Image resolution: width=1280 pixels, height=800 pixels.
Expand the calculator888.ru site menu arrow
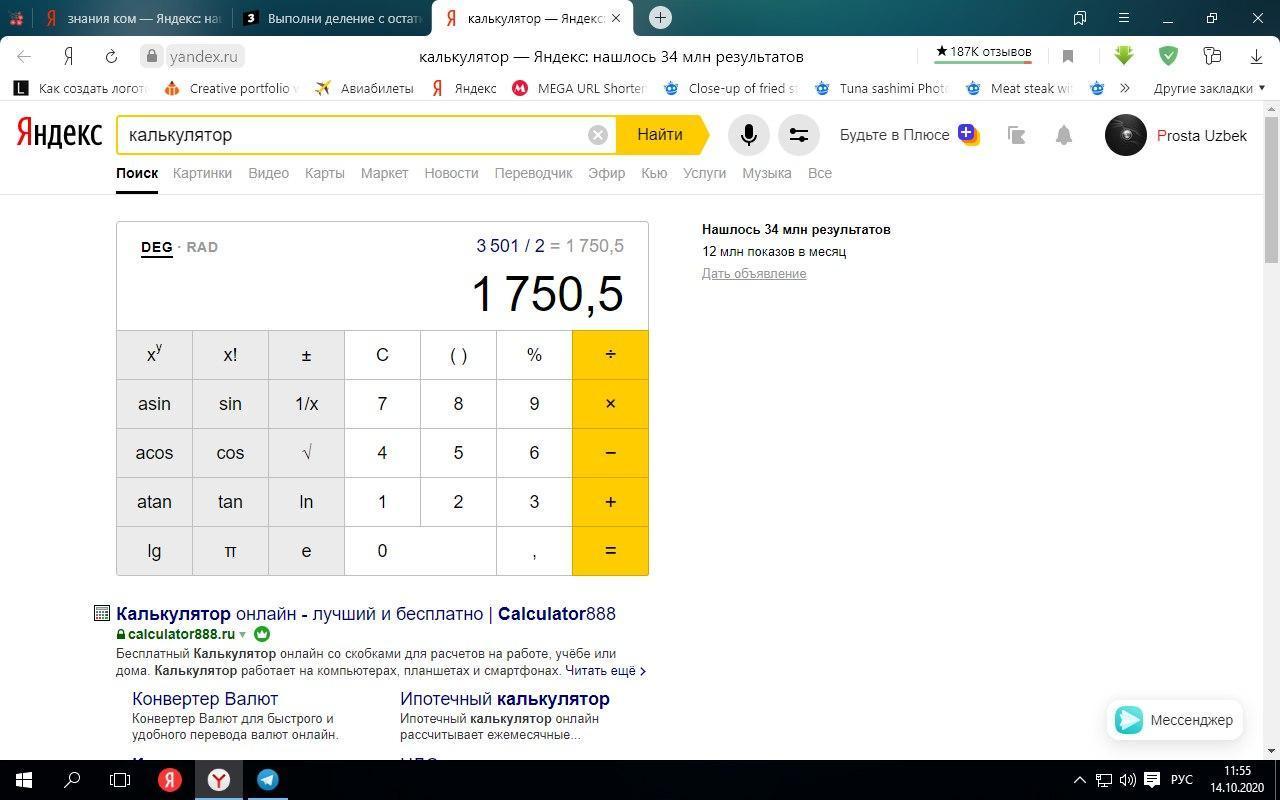242,634
